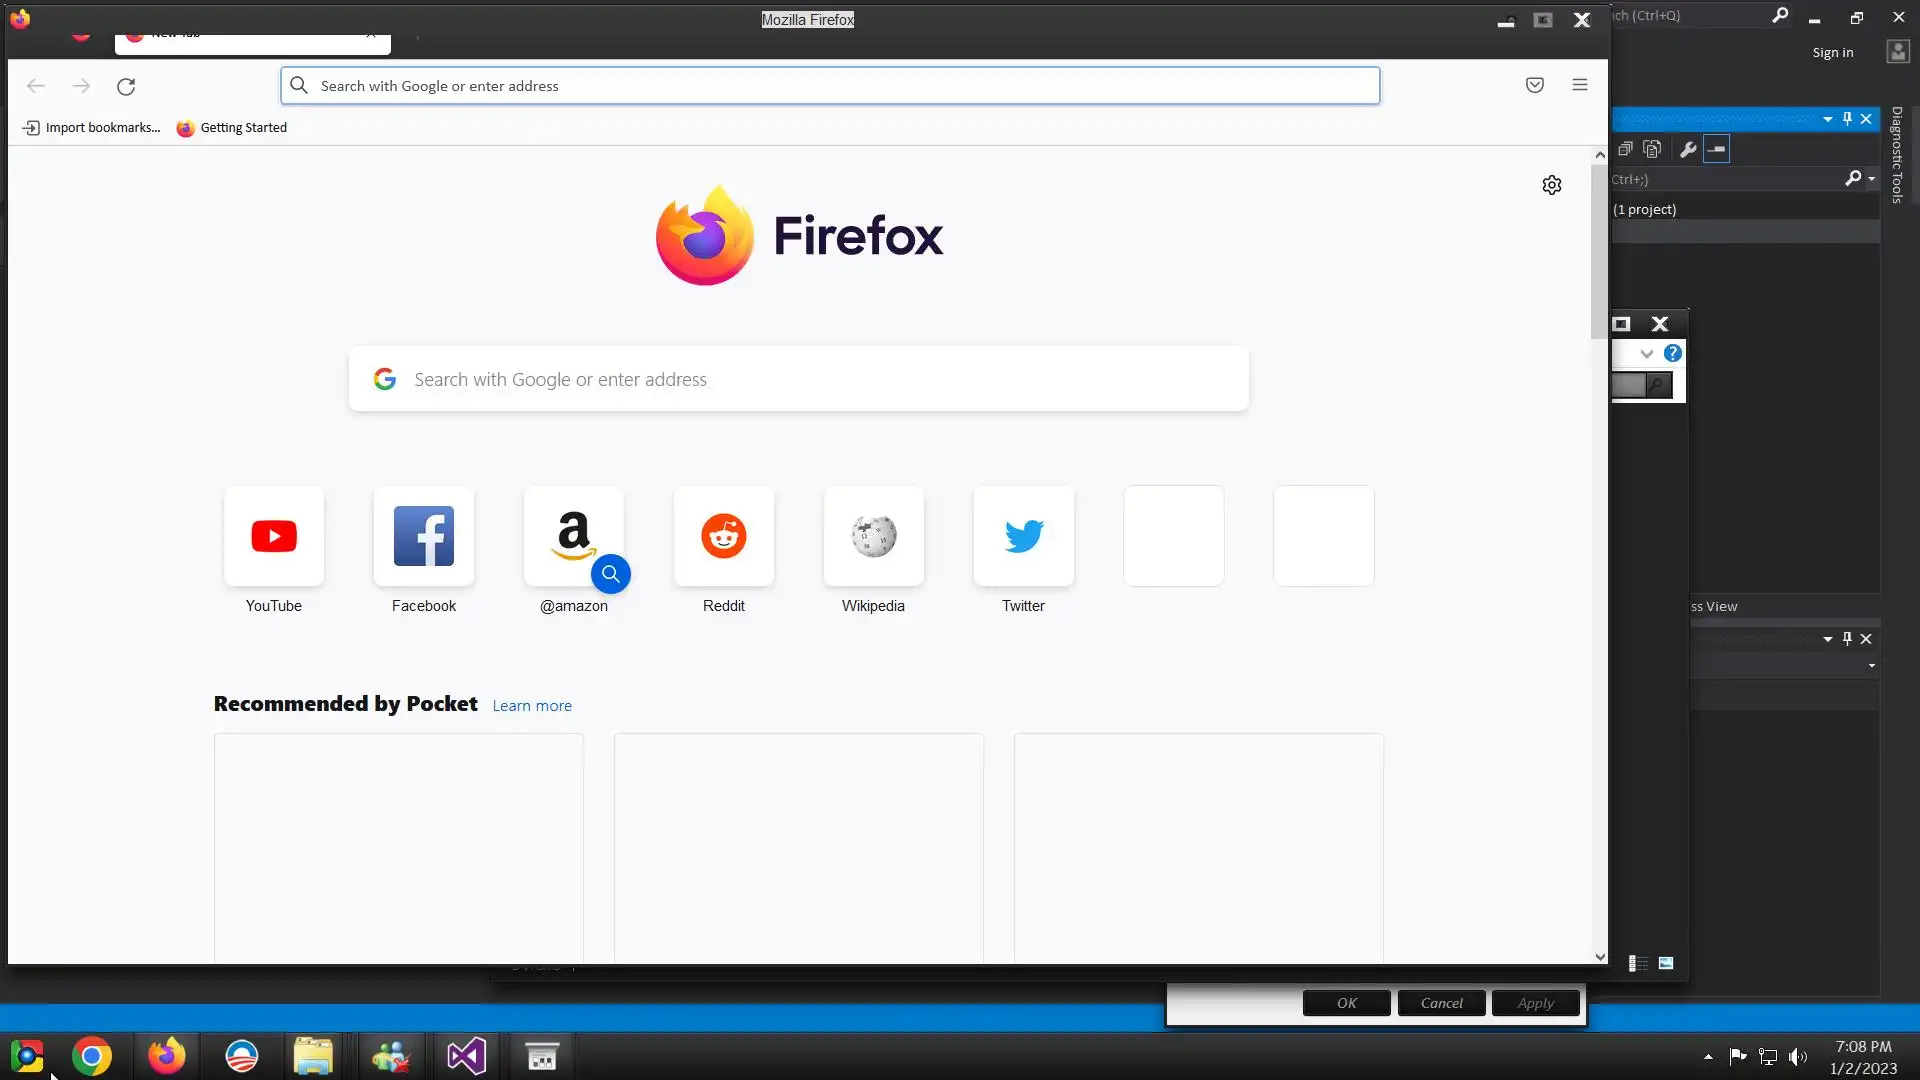Click the Properties wrench icon in Solution Explorer
This screenshot has width=1920, height=1080.
pos(1688,149)
